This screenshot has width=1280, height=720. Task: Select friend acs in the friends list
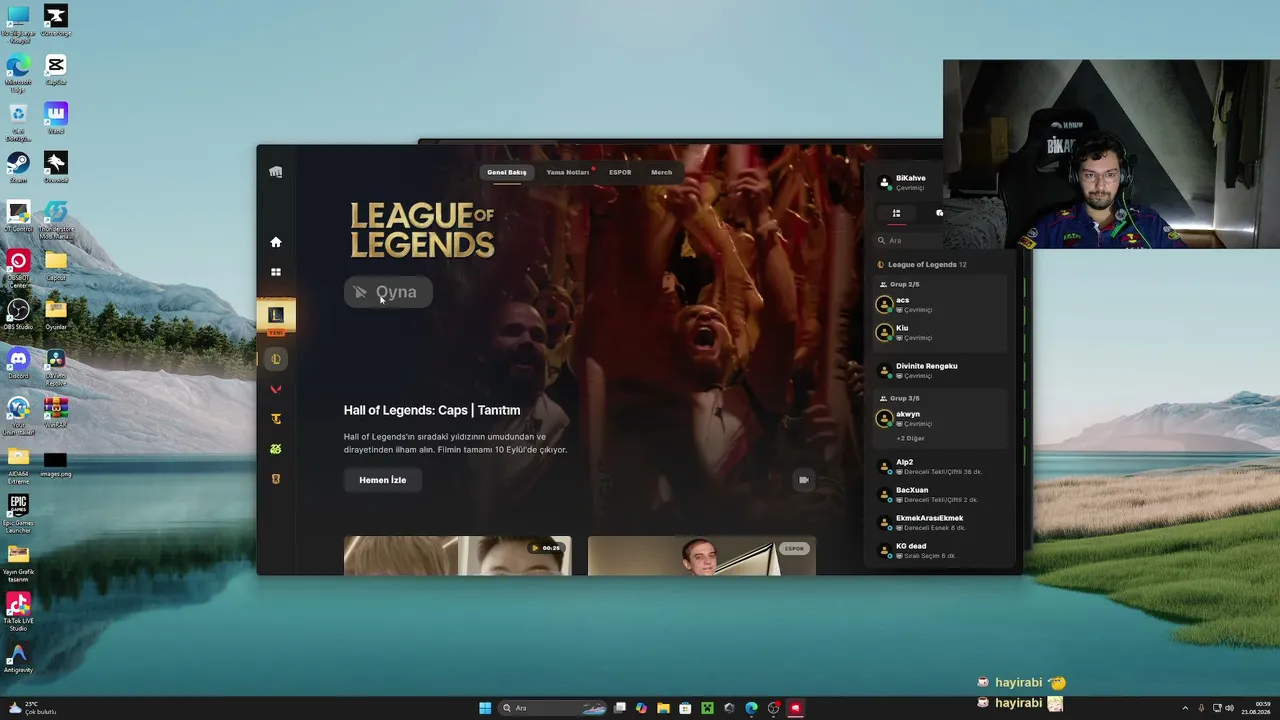pos(940,304)
